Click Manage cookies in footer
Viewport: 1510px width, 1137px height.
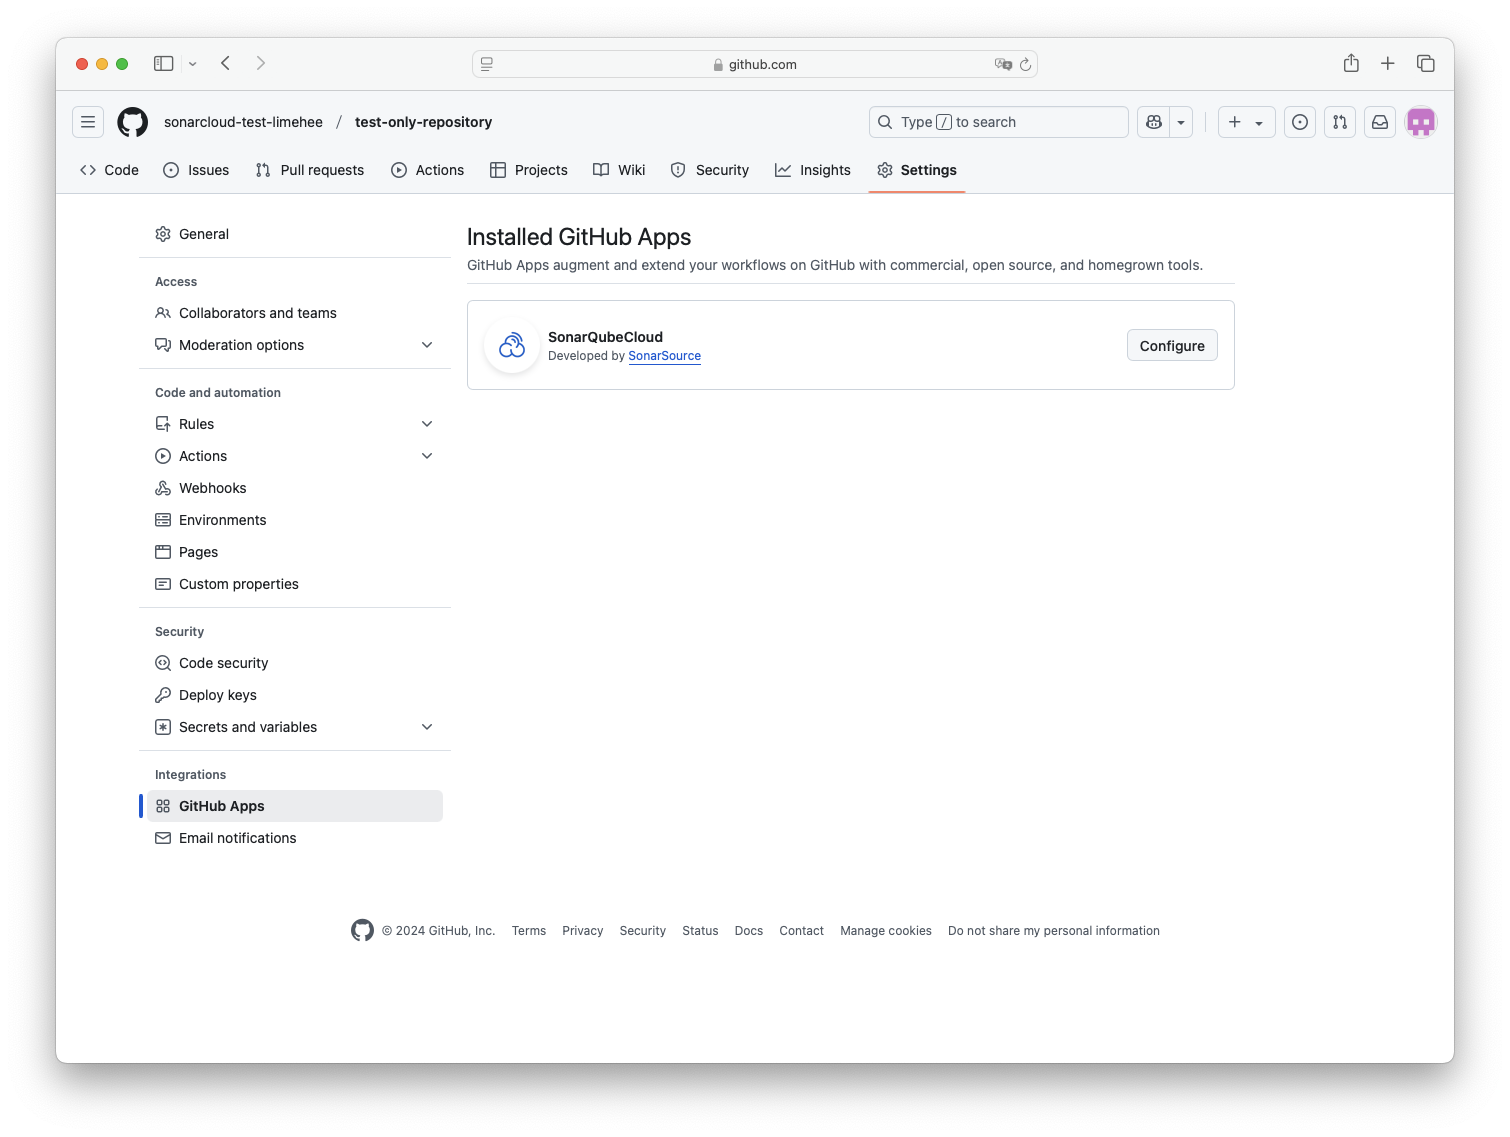[886, 931]
